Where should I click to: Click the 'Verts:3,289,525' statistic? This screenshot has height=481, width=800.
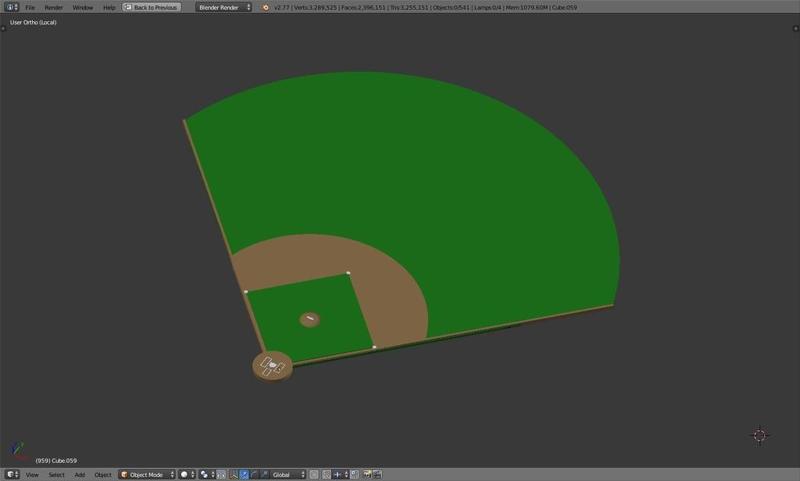315,8
